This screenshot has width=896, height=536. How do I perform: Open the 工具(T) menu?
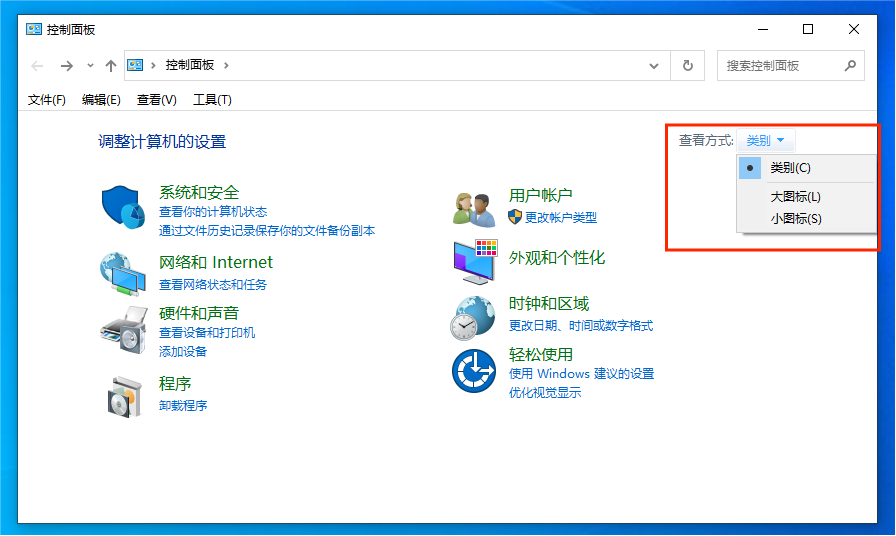[212, 99]
